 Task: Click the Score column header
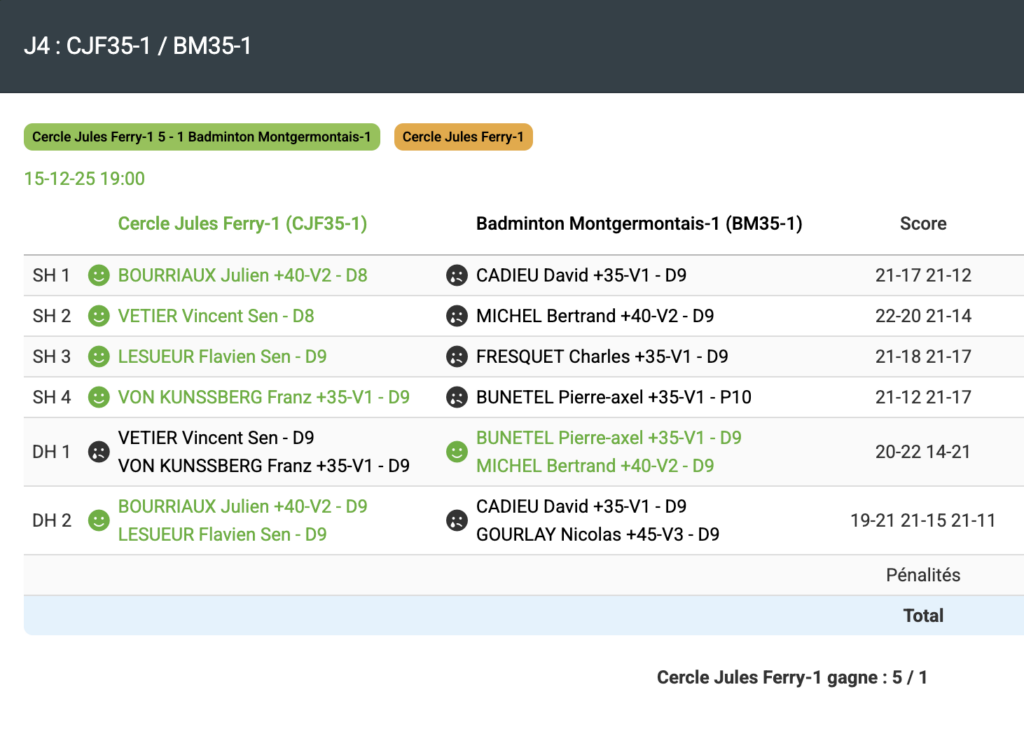point(922,224)
